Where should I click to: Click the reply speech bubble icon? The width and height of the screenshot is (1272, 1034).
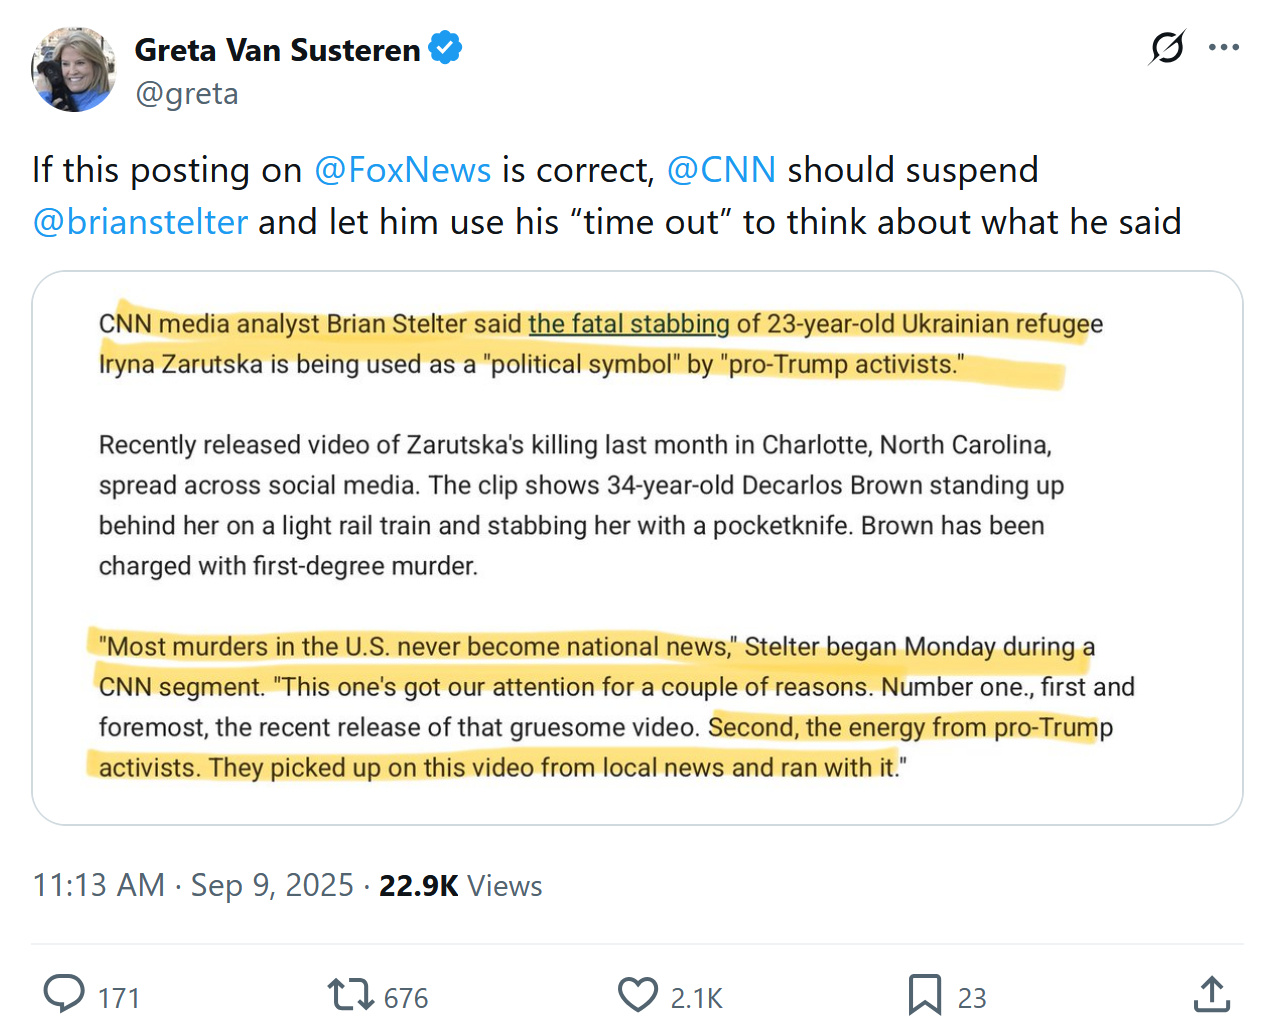[x=65, y=995]
